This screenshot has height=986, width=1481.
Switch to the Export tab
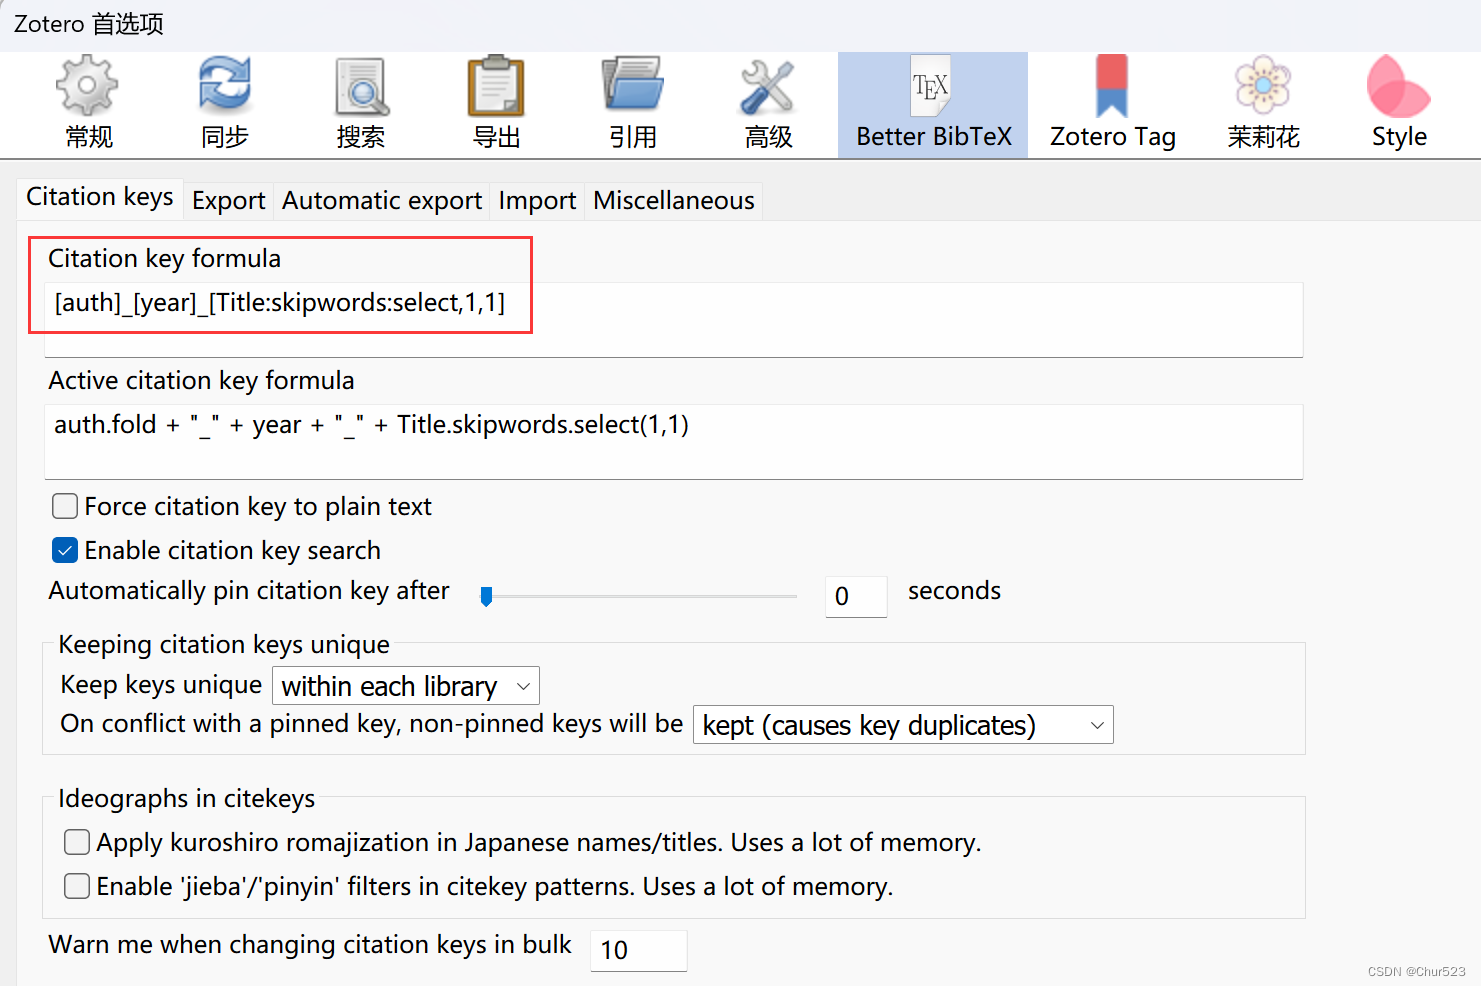coord(229,201)
